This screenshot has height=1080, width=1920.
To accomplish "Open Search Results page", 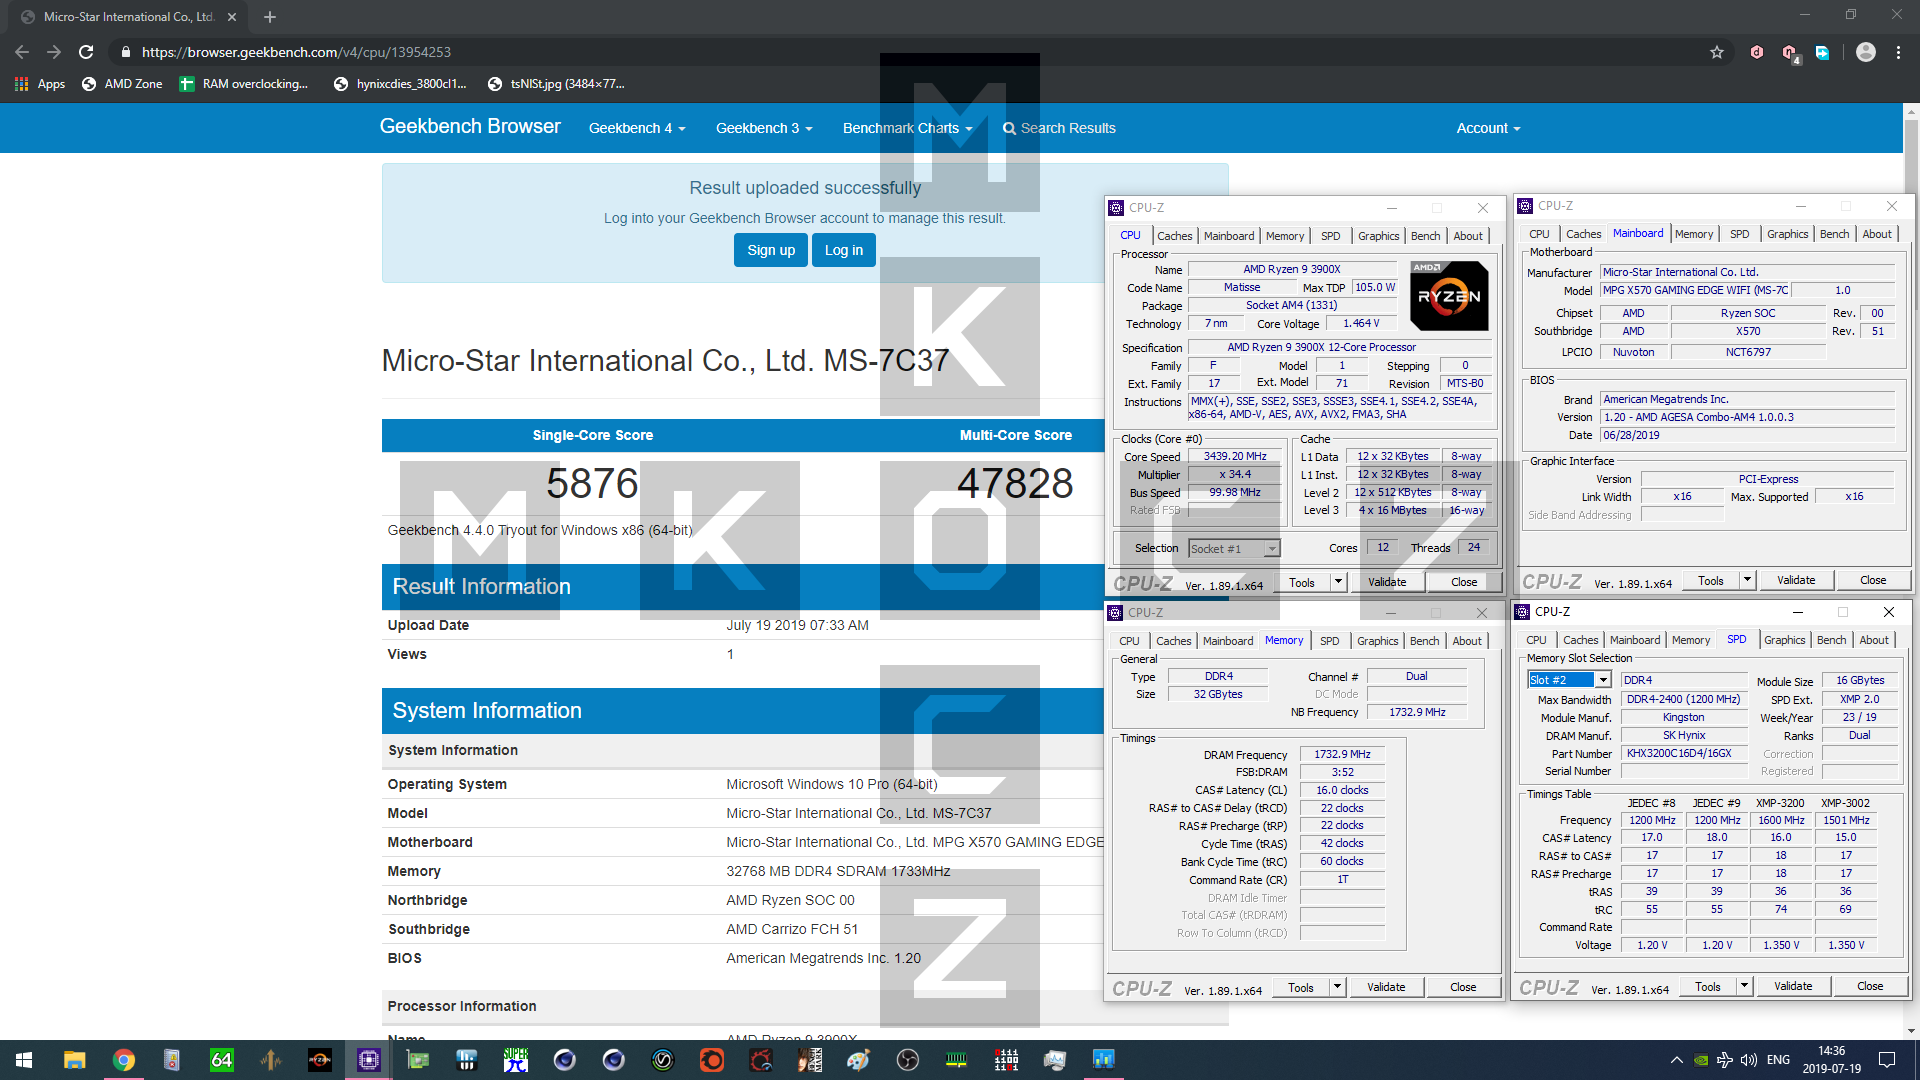I will click(1059, 128).
